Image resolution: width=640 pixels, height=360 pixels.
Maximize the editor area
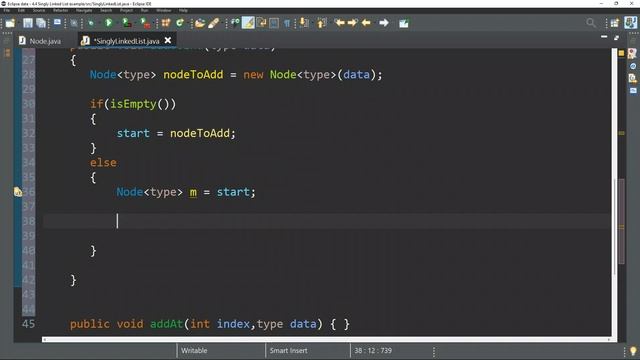[616, 38]
